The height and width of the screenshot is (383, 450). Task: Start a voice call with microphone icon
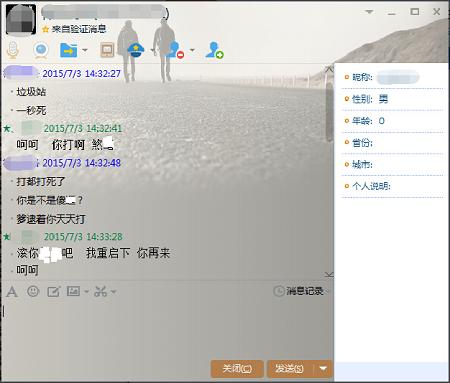point(13,50)
